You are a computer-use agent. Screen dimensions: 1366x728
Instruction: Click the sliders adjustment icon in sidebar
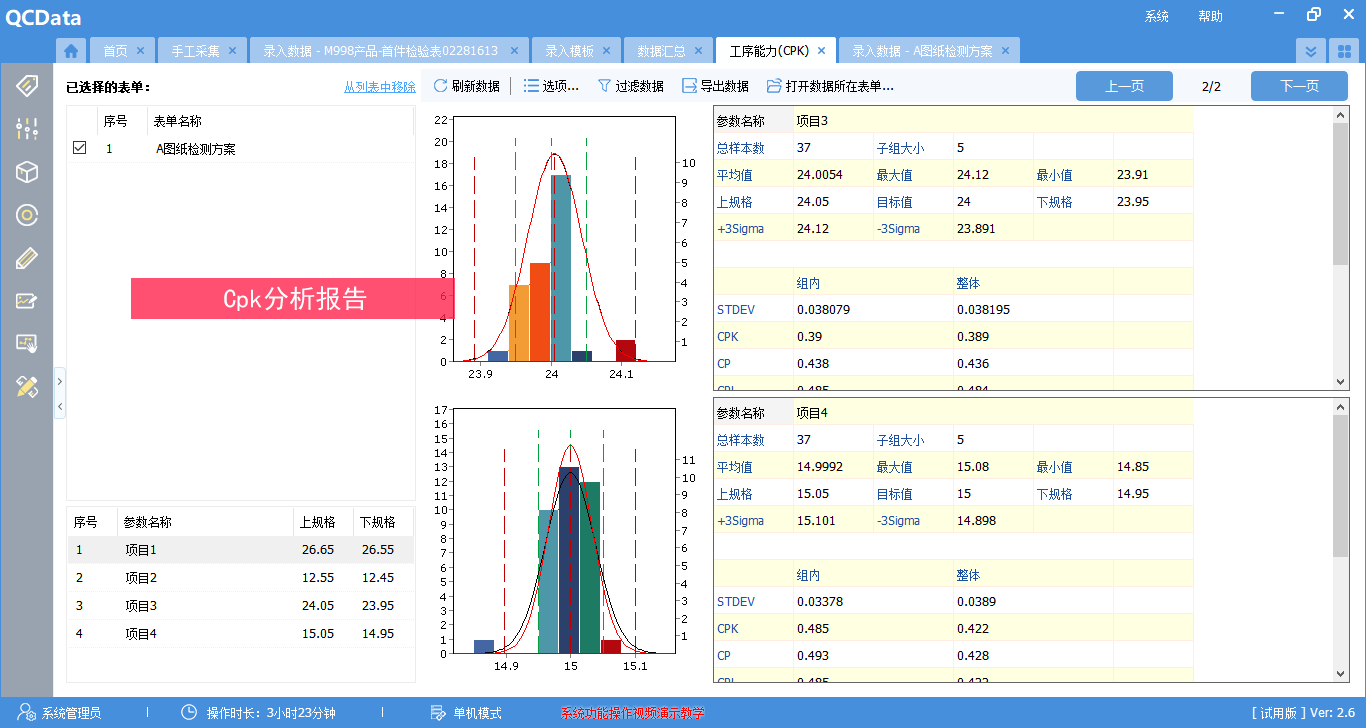tap(26, 128)
